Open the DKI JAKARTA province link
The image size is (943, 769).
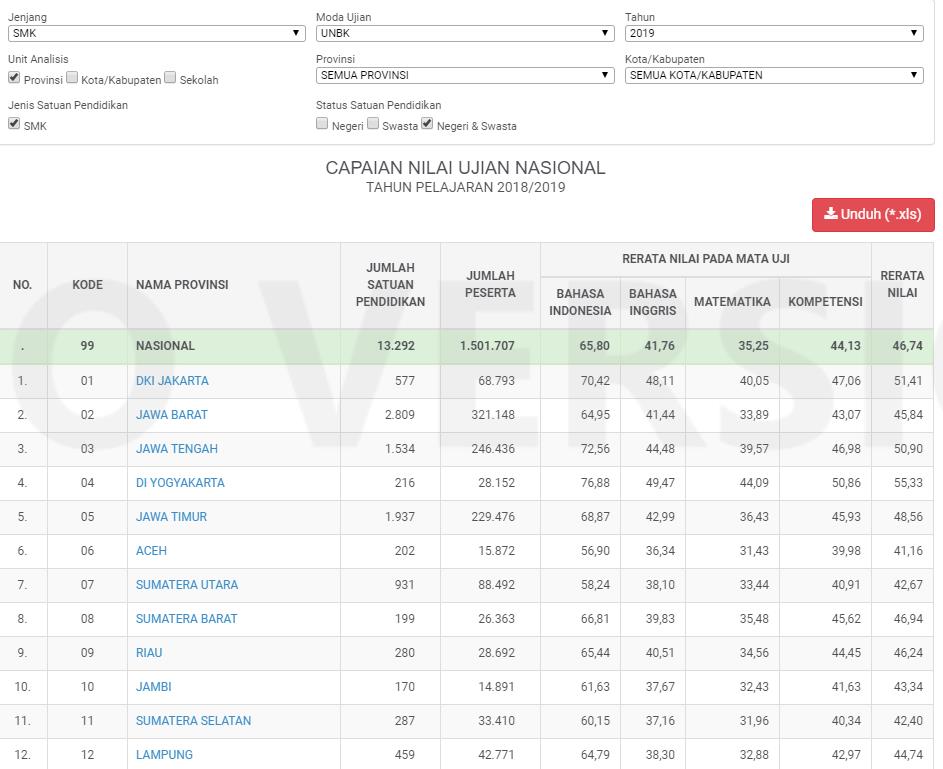tap(172, 381)
